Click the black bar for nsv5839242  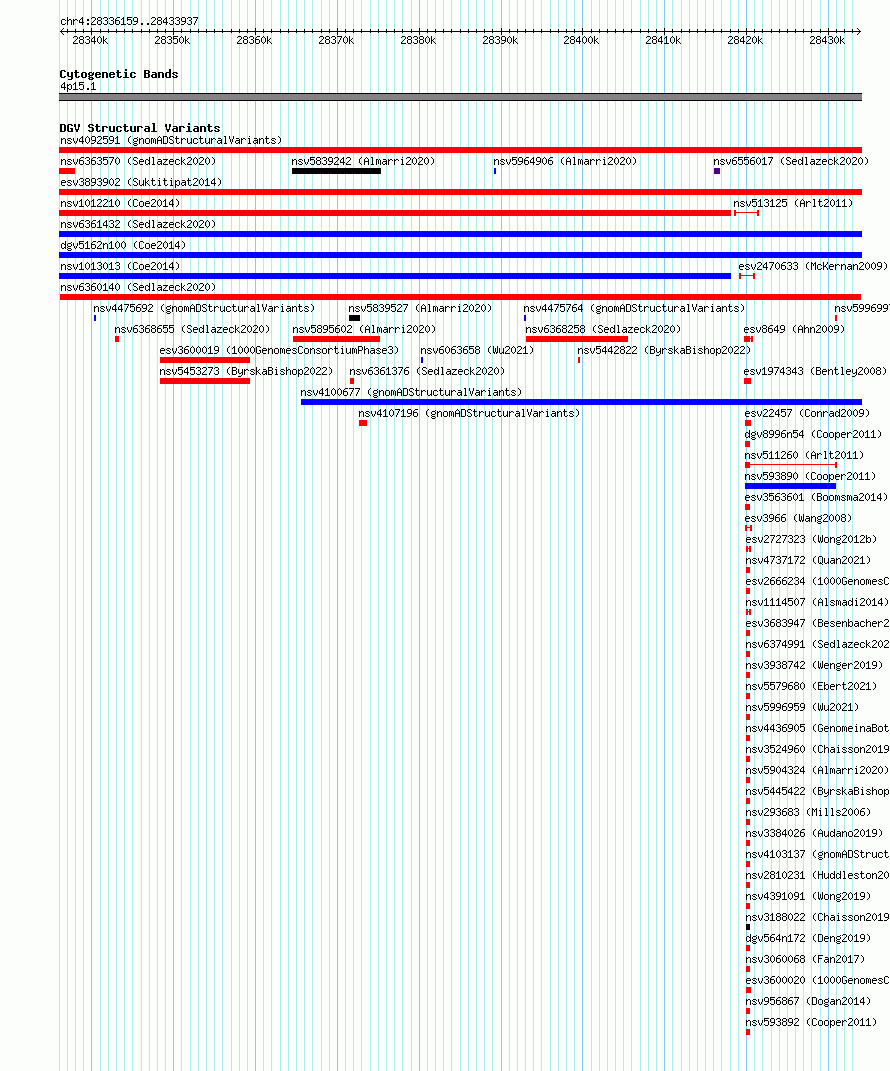pyautogui.click(x=336, y=171)
